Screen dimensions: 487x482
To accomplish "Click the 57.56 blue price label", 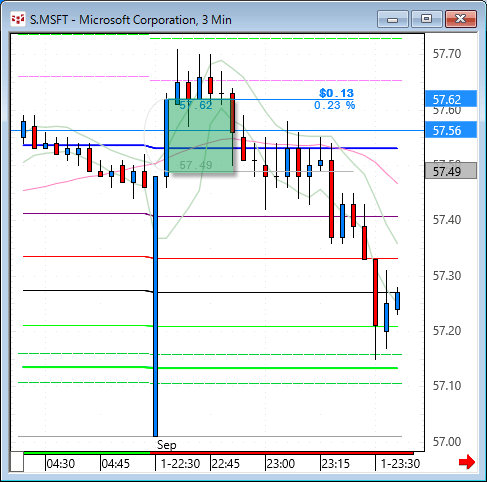I will [x=451, y=130].
